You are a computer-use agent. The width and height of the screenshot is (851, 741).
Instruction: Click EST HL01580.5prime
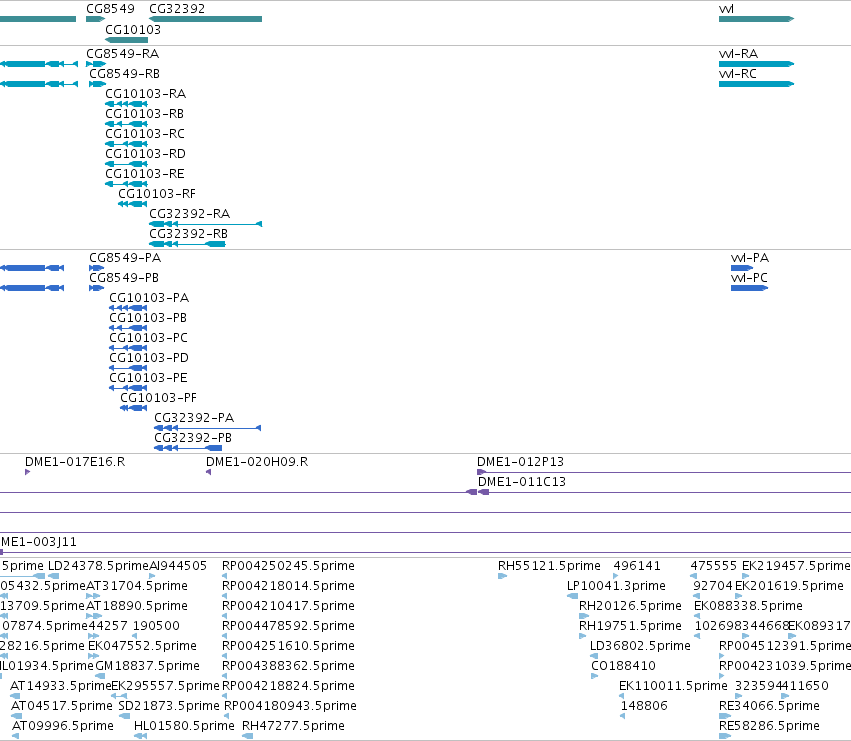[x=184, y=727]
